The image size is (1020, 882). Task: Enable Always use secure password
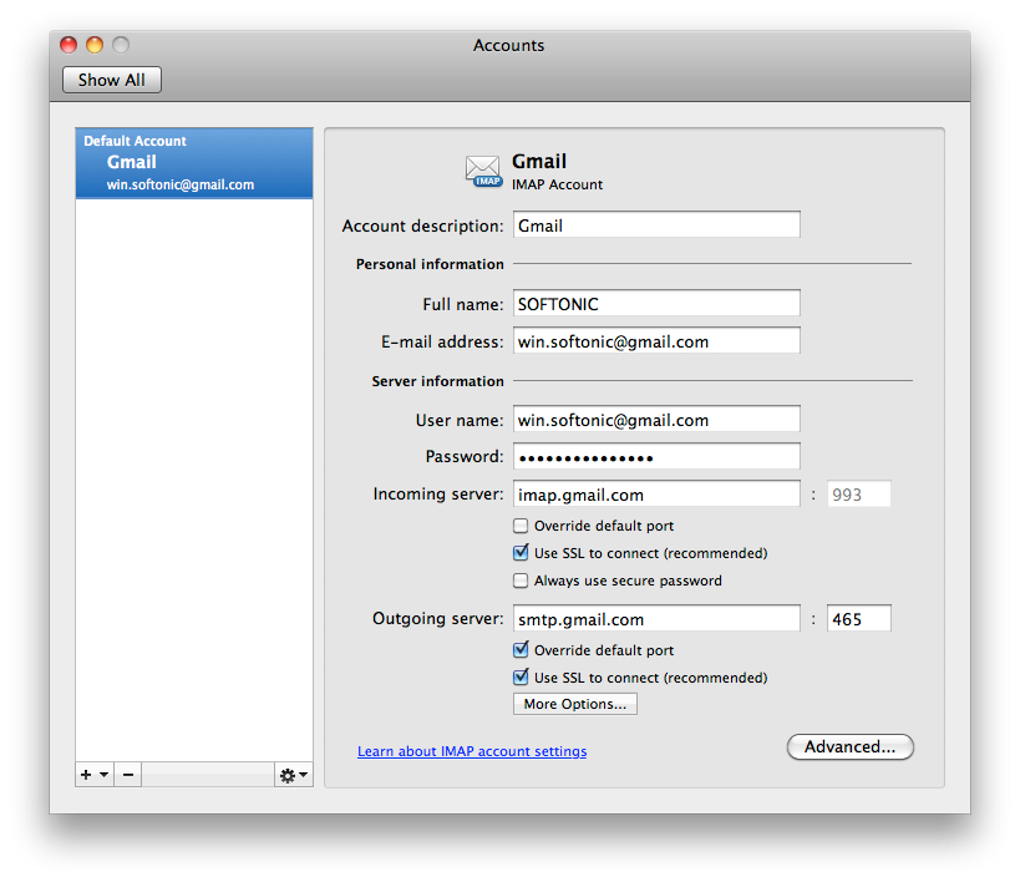coord(520,580)
